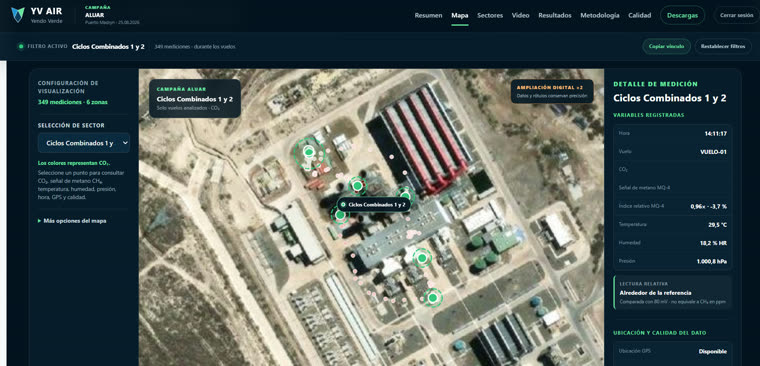The width and height of the screenshot is (760, 366).
Task: Click the VUELO-01 flight value
Action: pos(713,152)
